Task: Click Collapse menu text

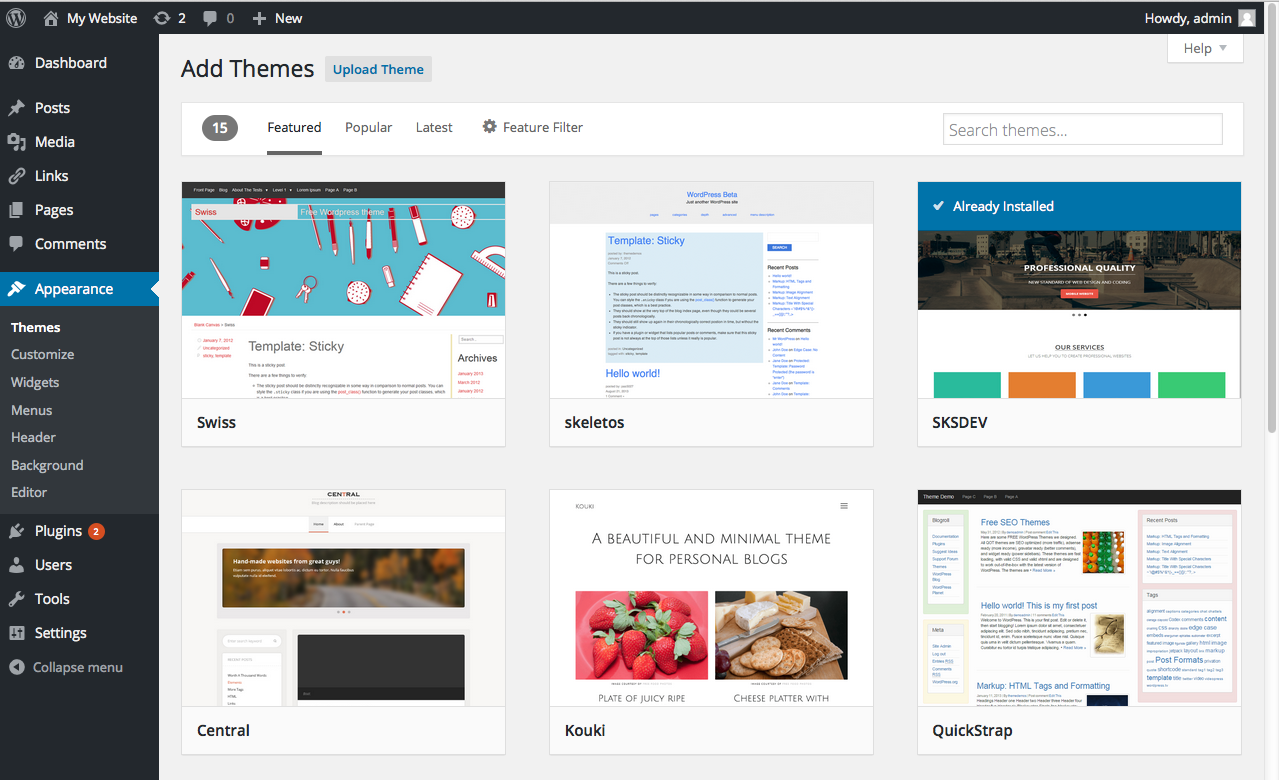Action: point(78,667)
